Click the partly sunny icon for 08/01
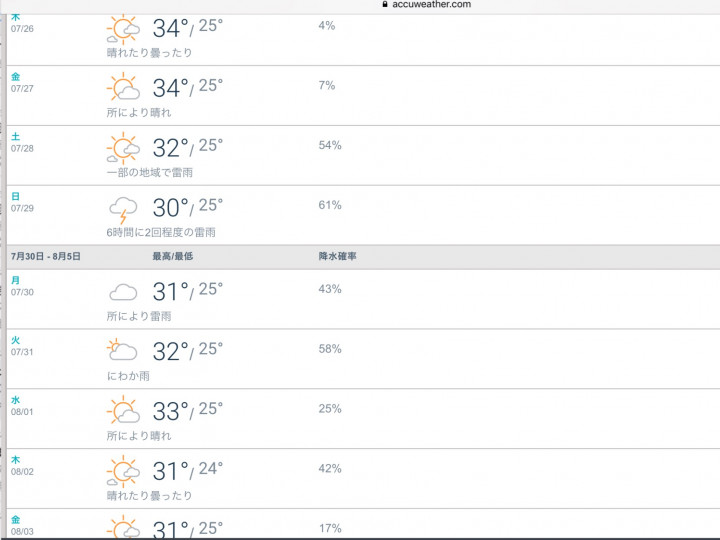The width and height of the screenshot is (720, 540). click(123, 411)
